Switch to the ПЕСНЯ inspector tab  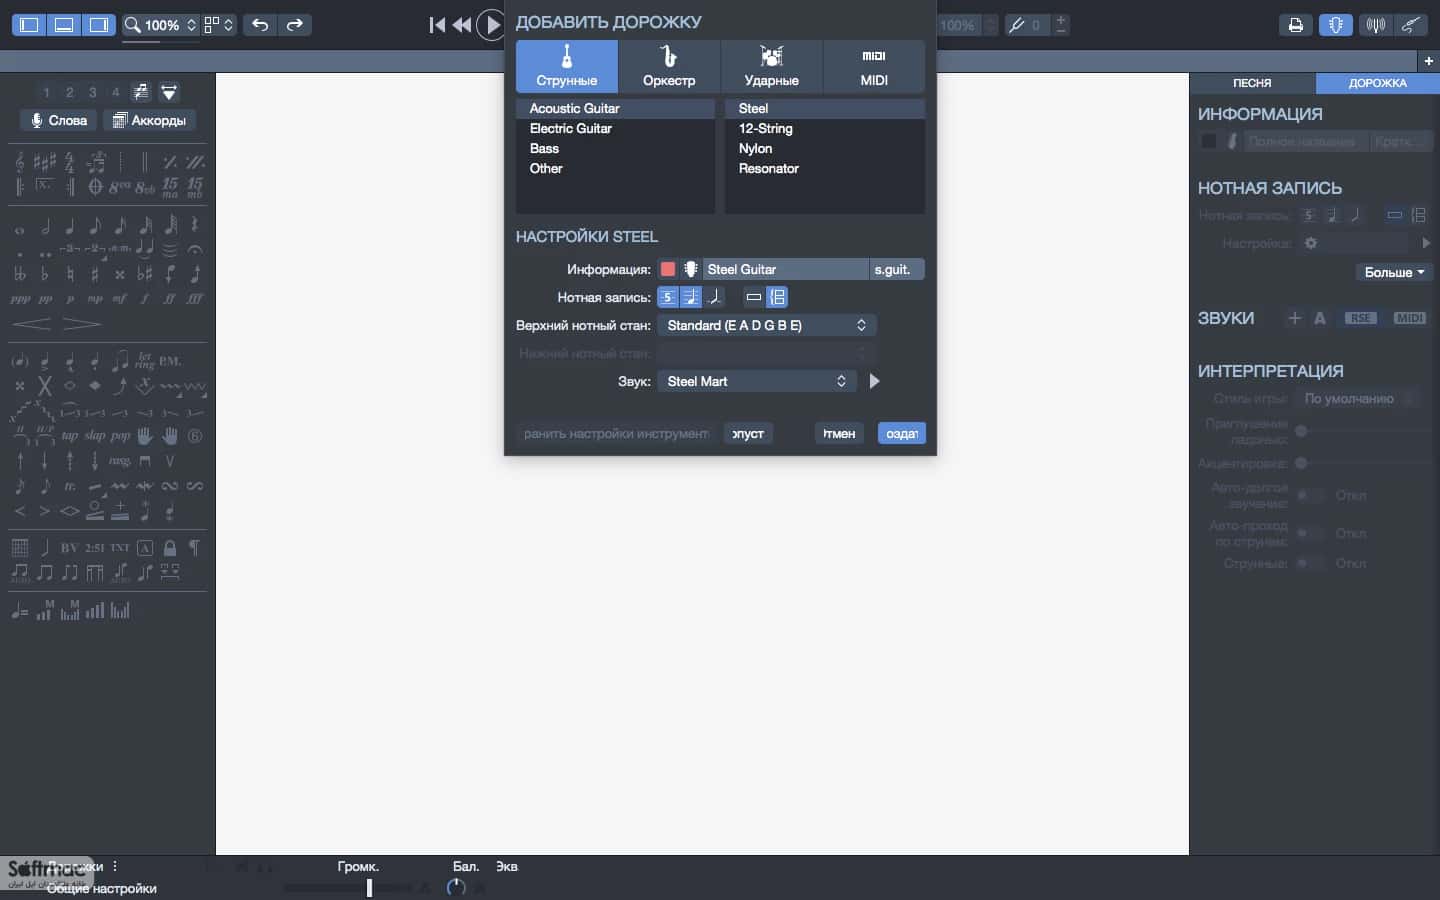pyautogui.click(x=1252, y=83)
